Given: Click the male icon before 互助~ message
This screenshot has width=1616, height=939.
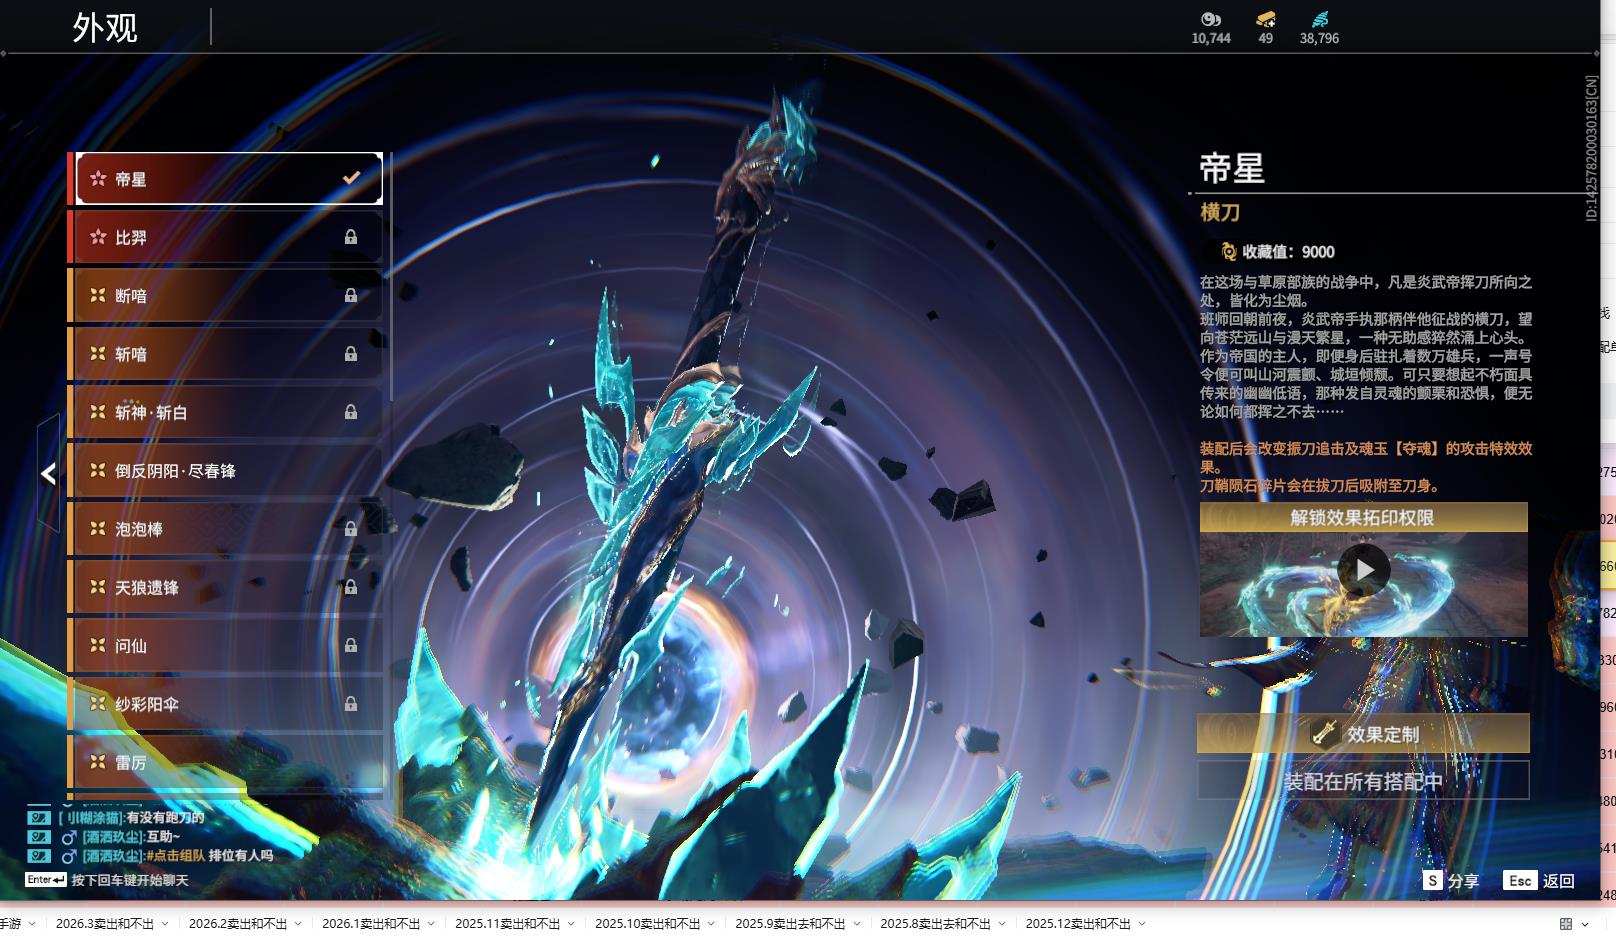Looking at the screenshot, I should 69,837.
